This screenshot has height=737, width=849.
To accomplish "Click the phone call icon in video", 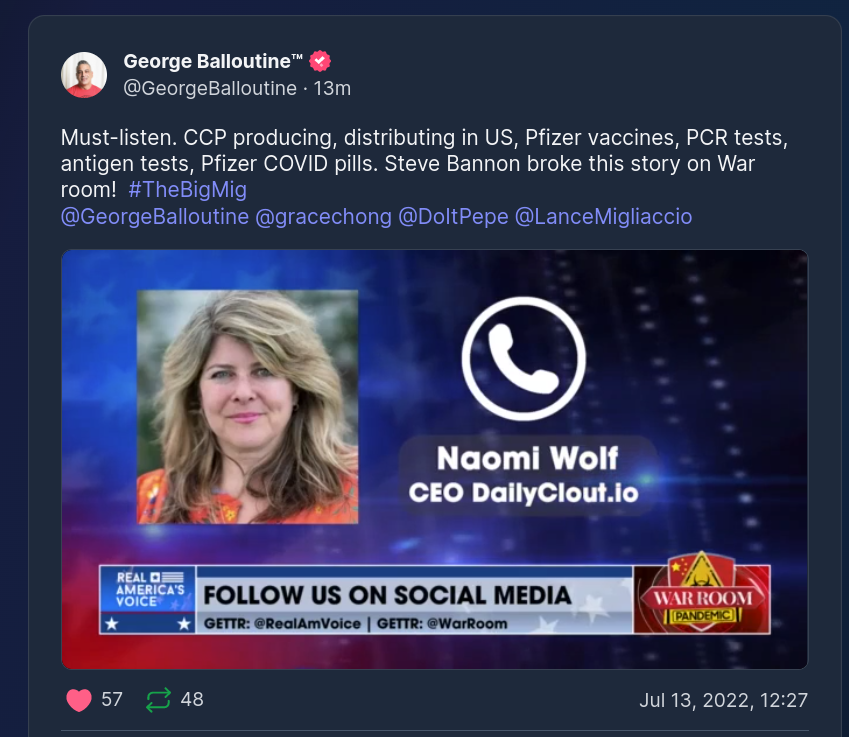I will 524,358.
